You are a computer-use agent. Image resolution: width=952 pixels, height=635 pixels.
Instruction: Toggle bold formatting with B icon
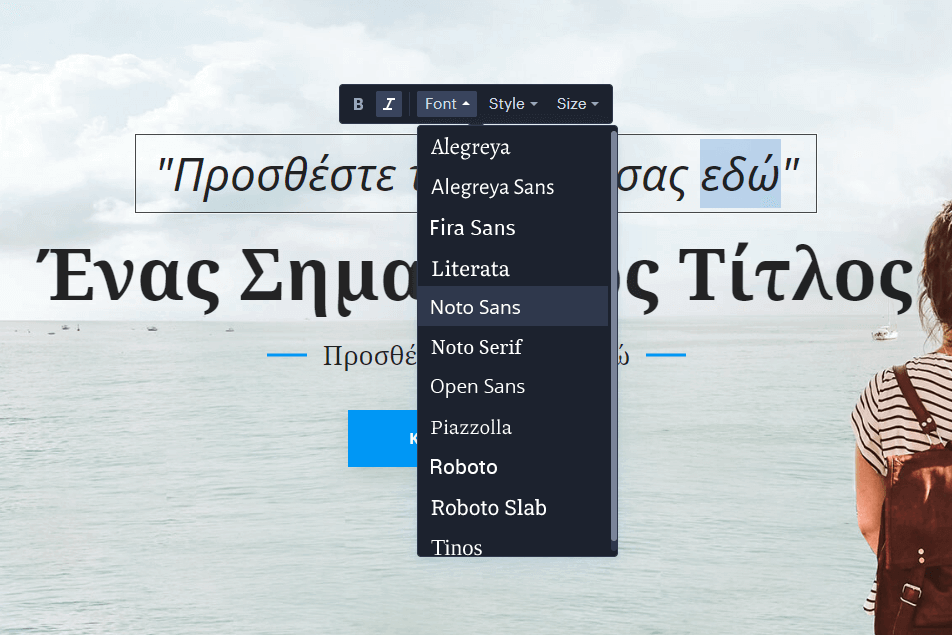[358, 104]
